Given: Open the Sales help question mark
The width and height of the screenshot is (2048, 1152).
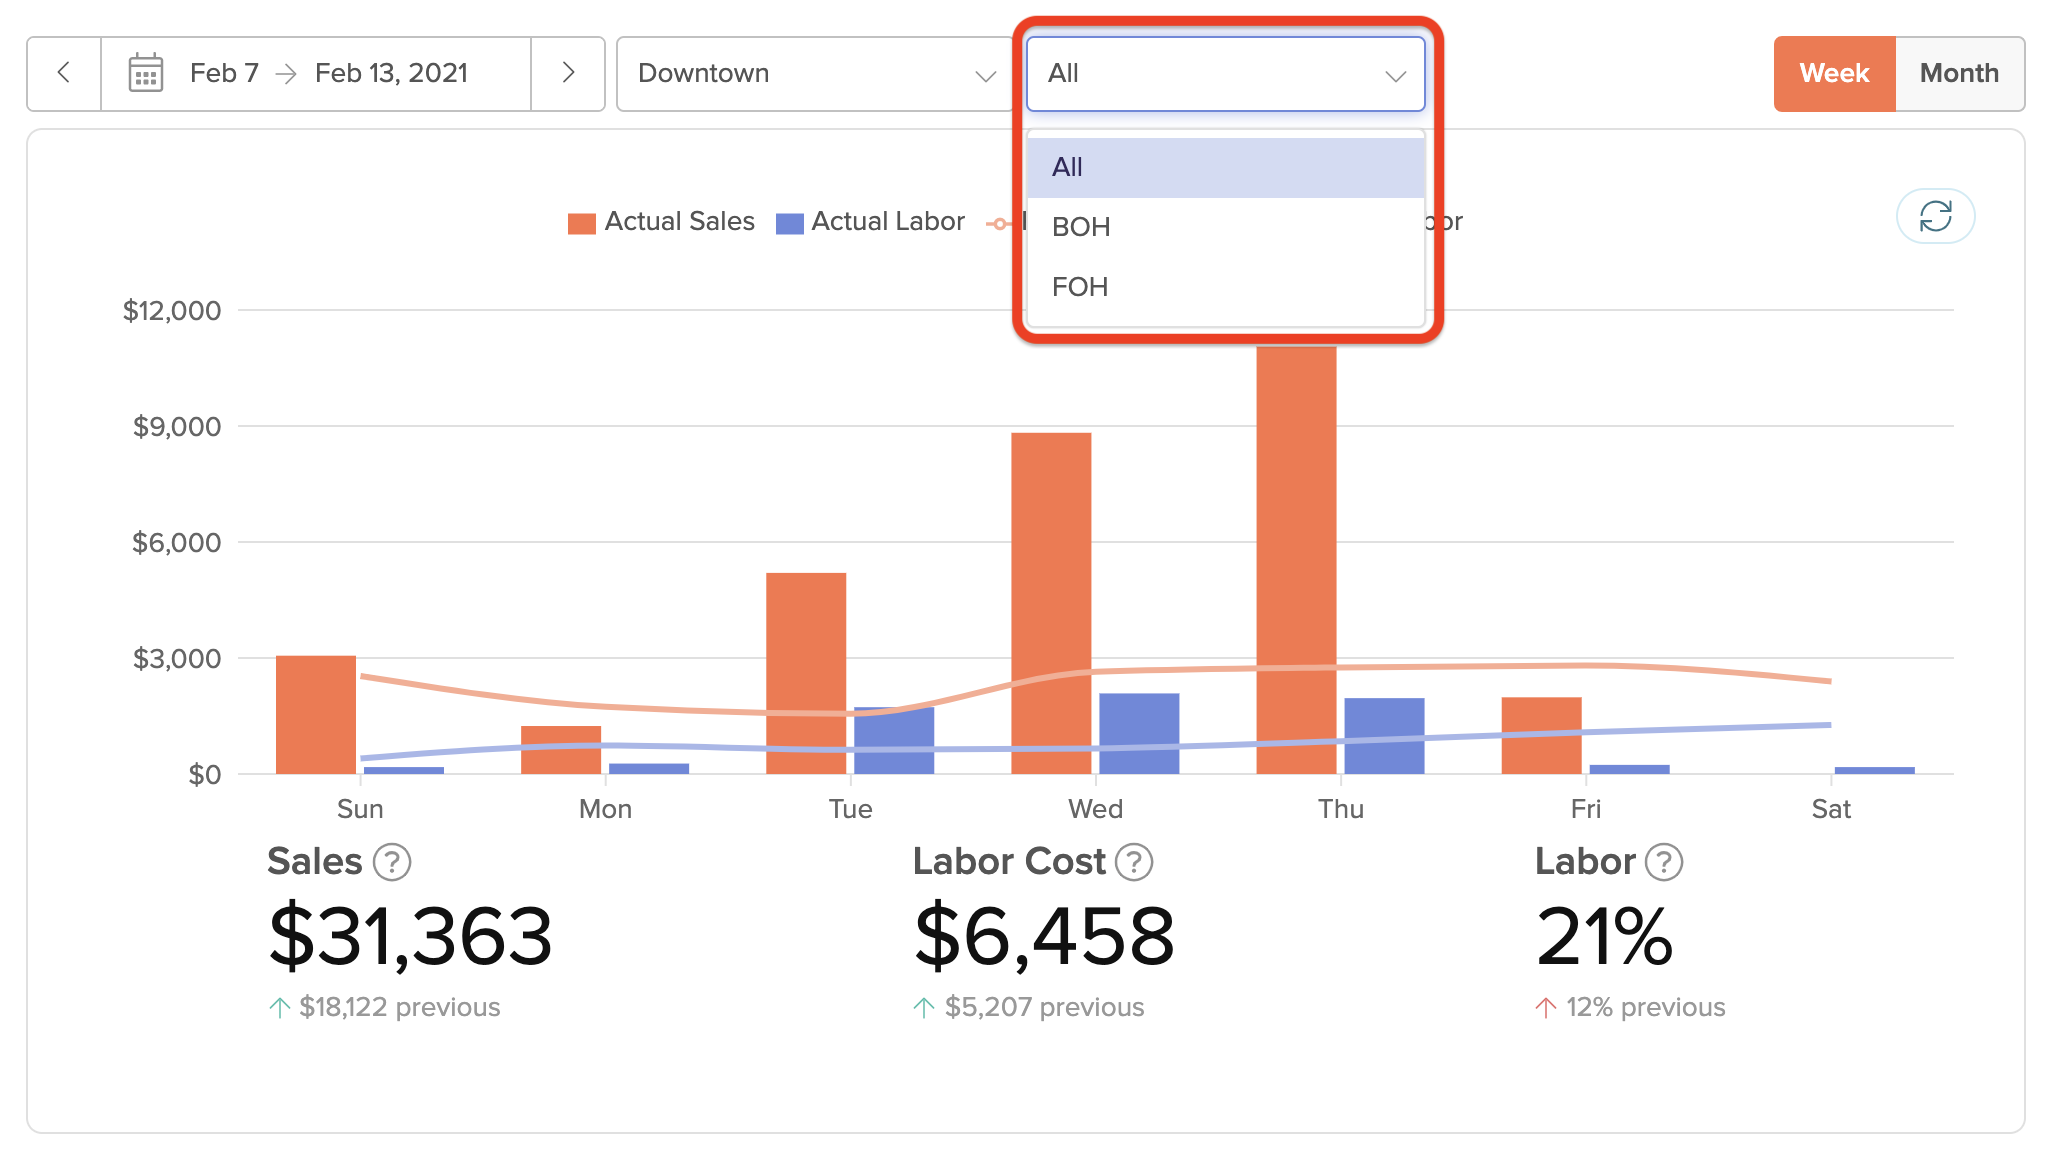Looking at the screenshot, I should tap(392, 862).
